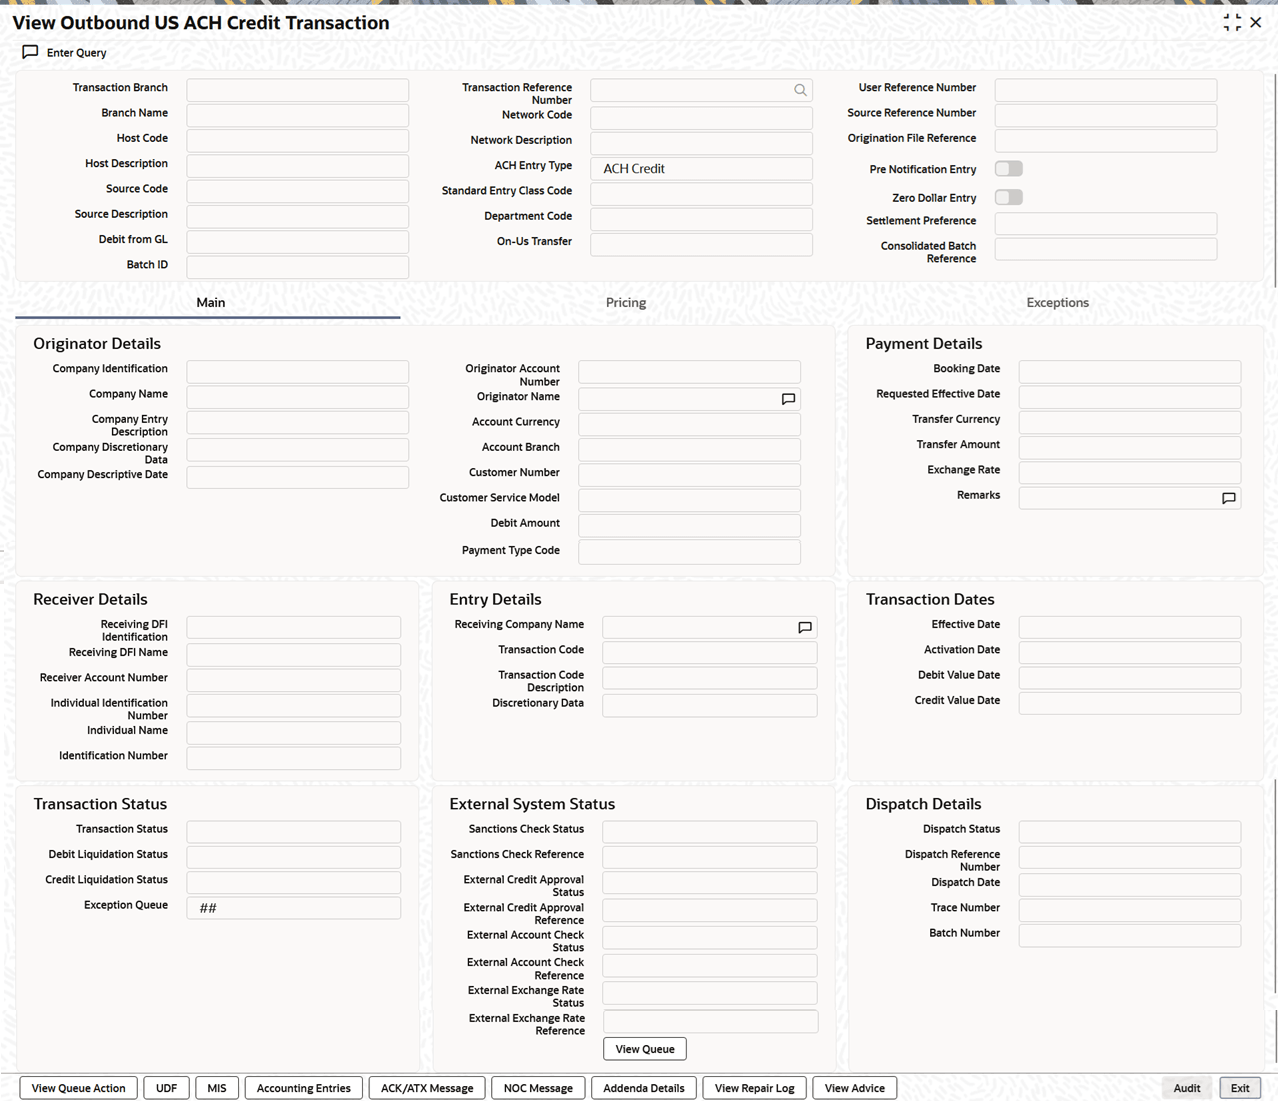Click the Exit button
This screenshot has height=1101, width=1278.
click(x=1240, y=1088)
